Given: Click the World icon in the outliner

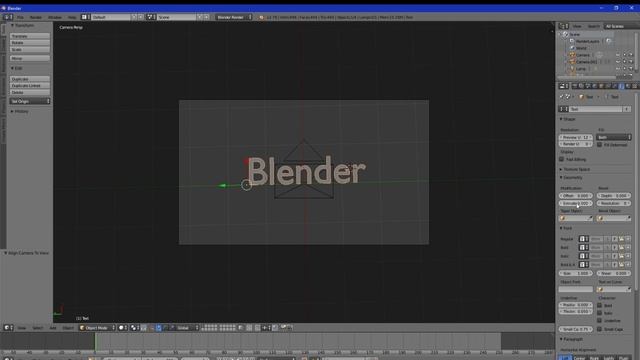Looking at the screenshot, I should (572, 48).
